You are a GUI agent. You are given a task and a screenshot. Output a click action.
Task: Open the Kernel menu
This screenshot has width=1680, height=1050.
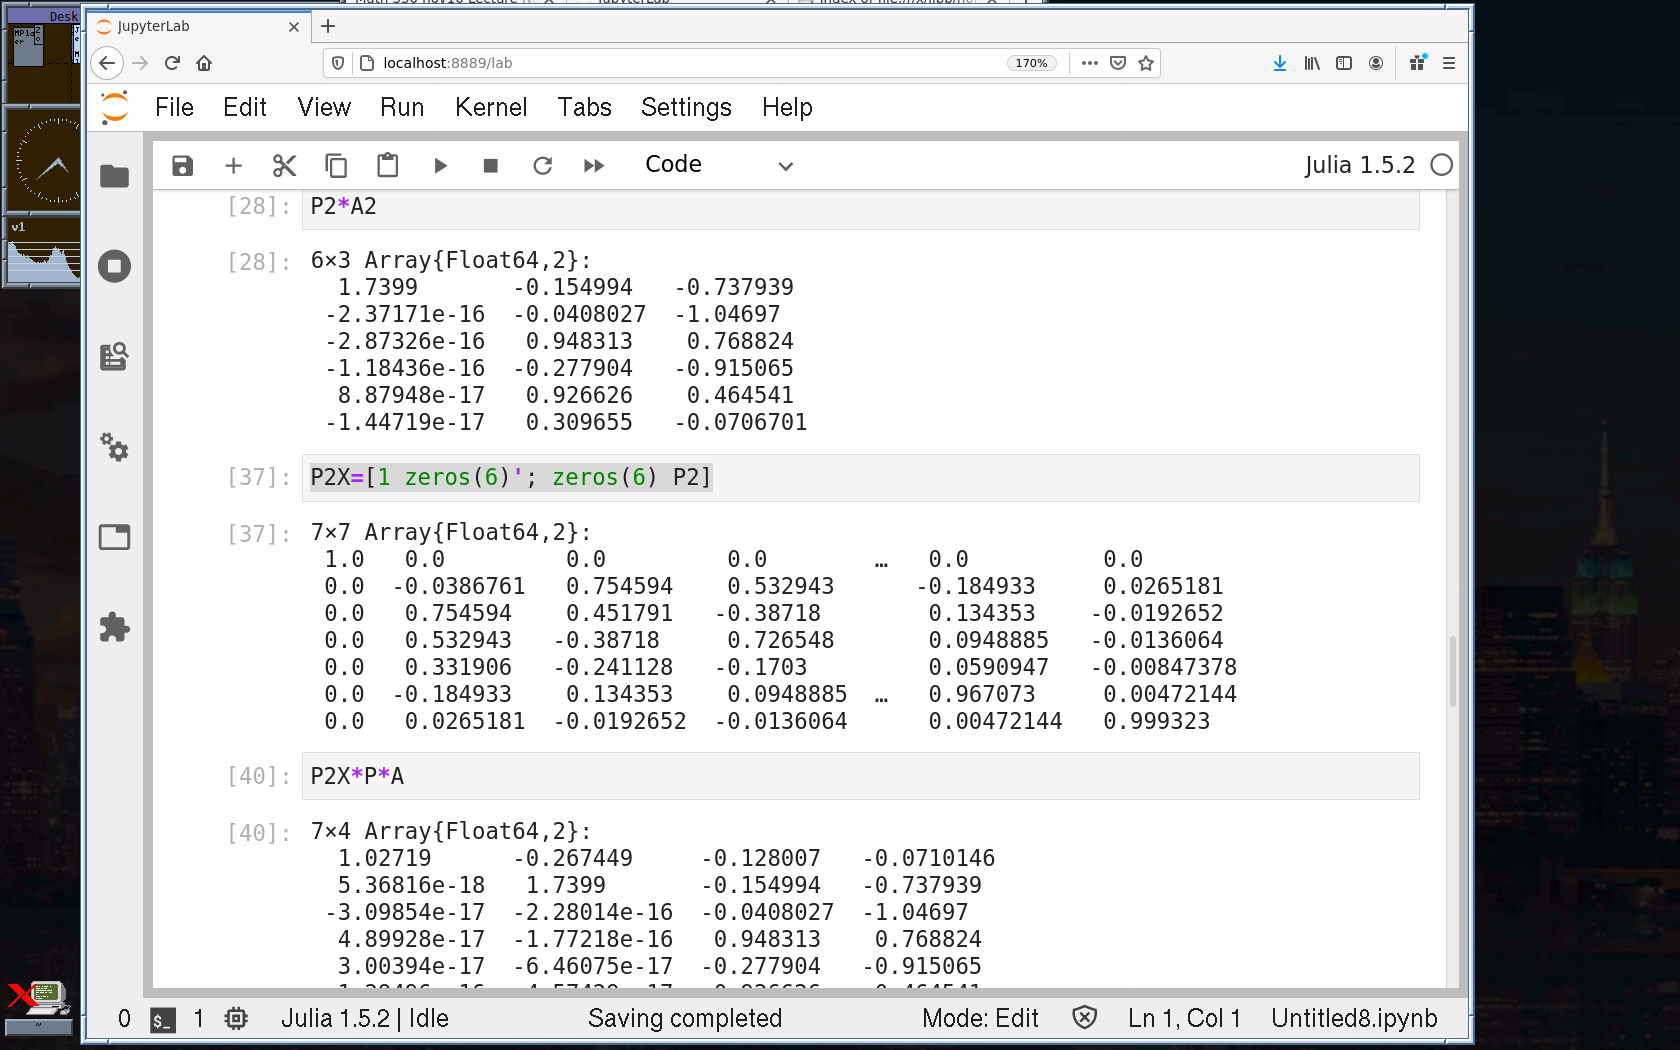(490, 107)
